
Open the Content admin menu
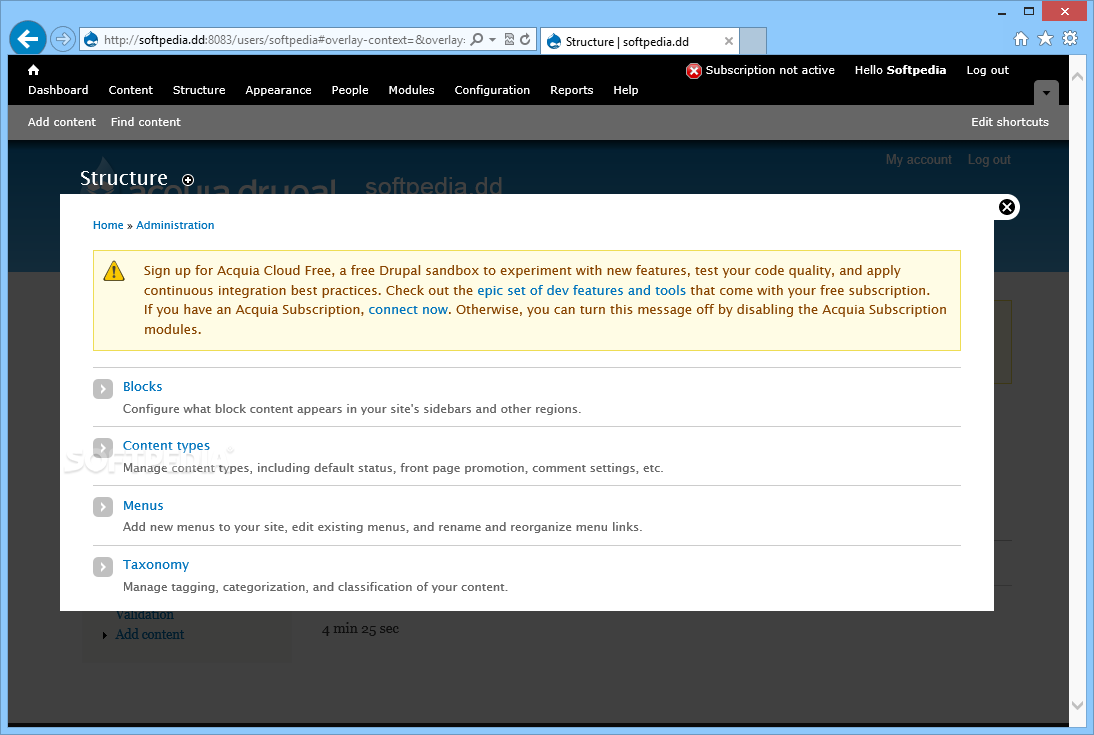coord(130,90)
